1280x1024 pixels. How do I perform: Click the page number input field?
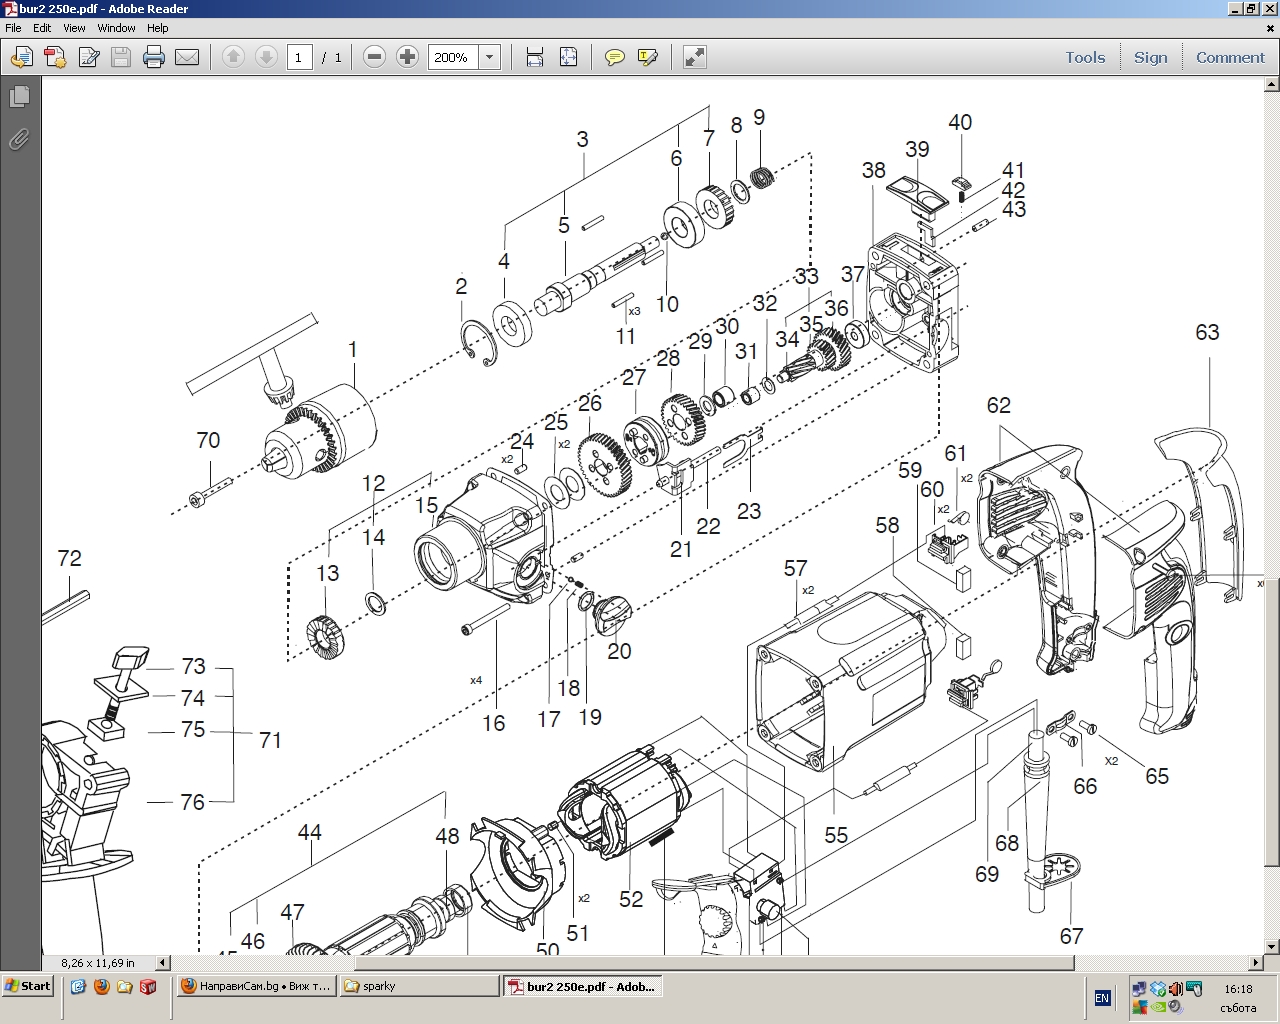[x=299, y=57]
